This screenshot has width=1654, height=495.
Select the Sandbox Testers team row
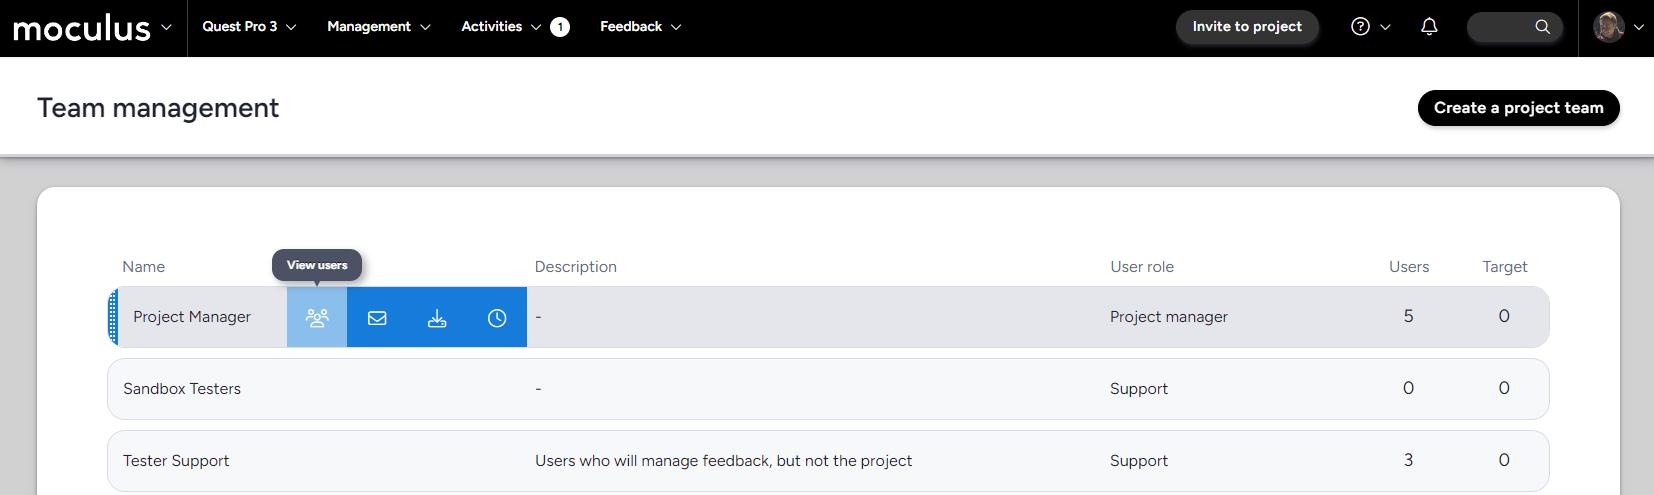[x=182, y=389]
